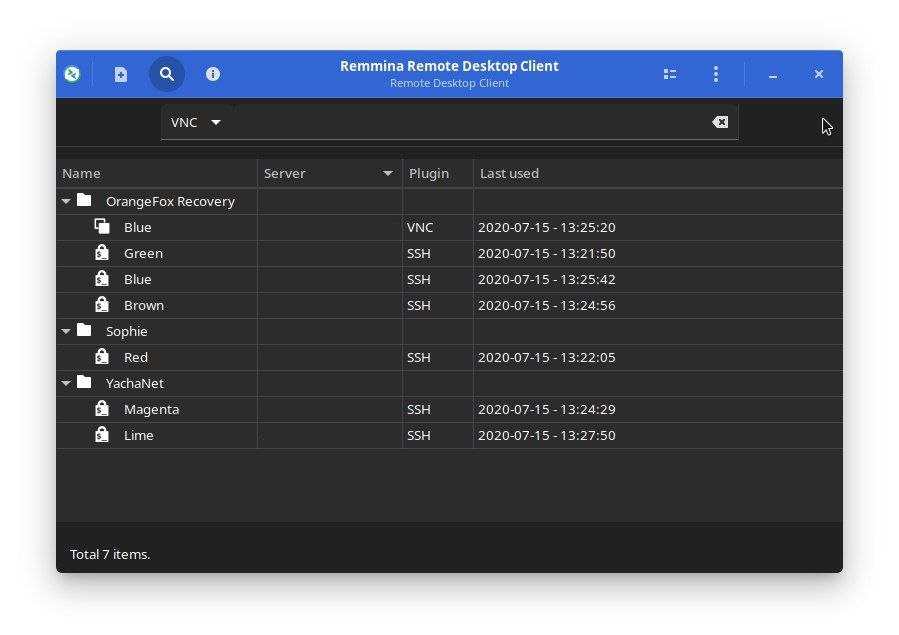Select the Lime connection name
The height and width of the screenshot is (635, 899).
pyautogui.click(x=139, y=436)
